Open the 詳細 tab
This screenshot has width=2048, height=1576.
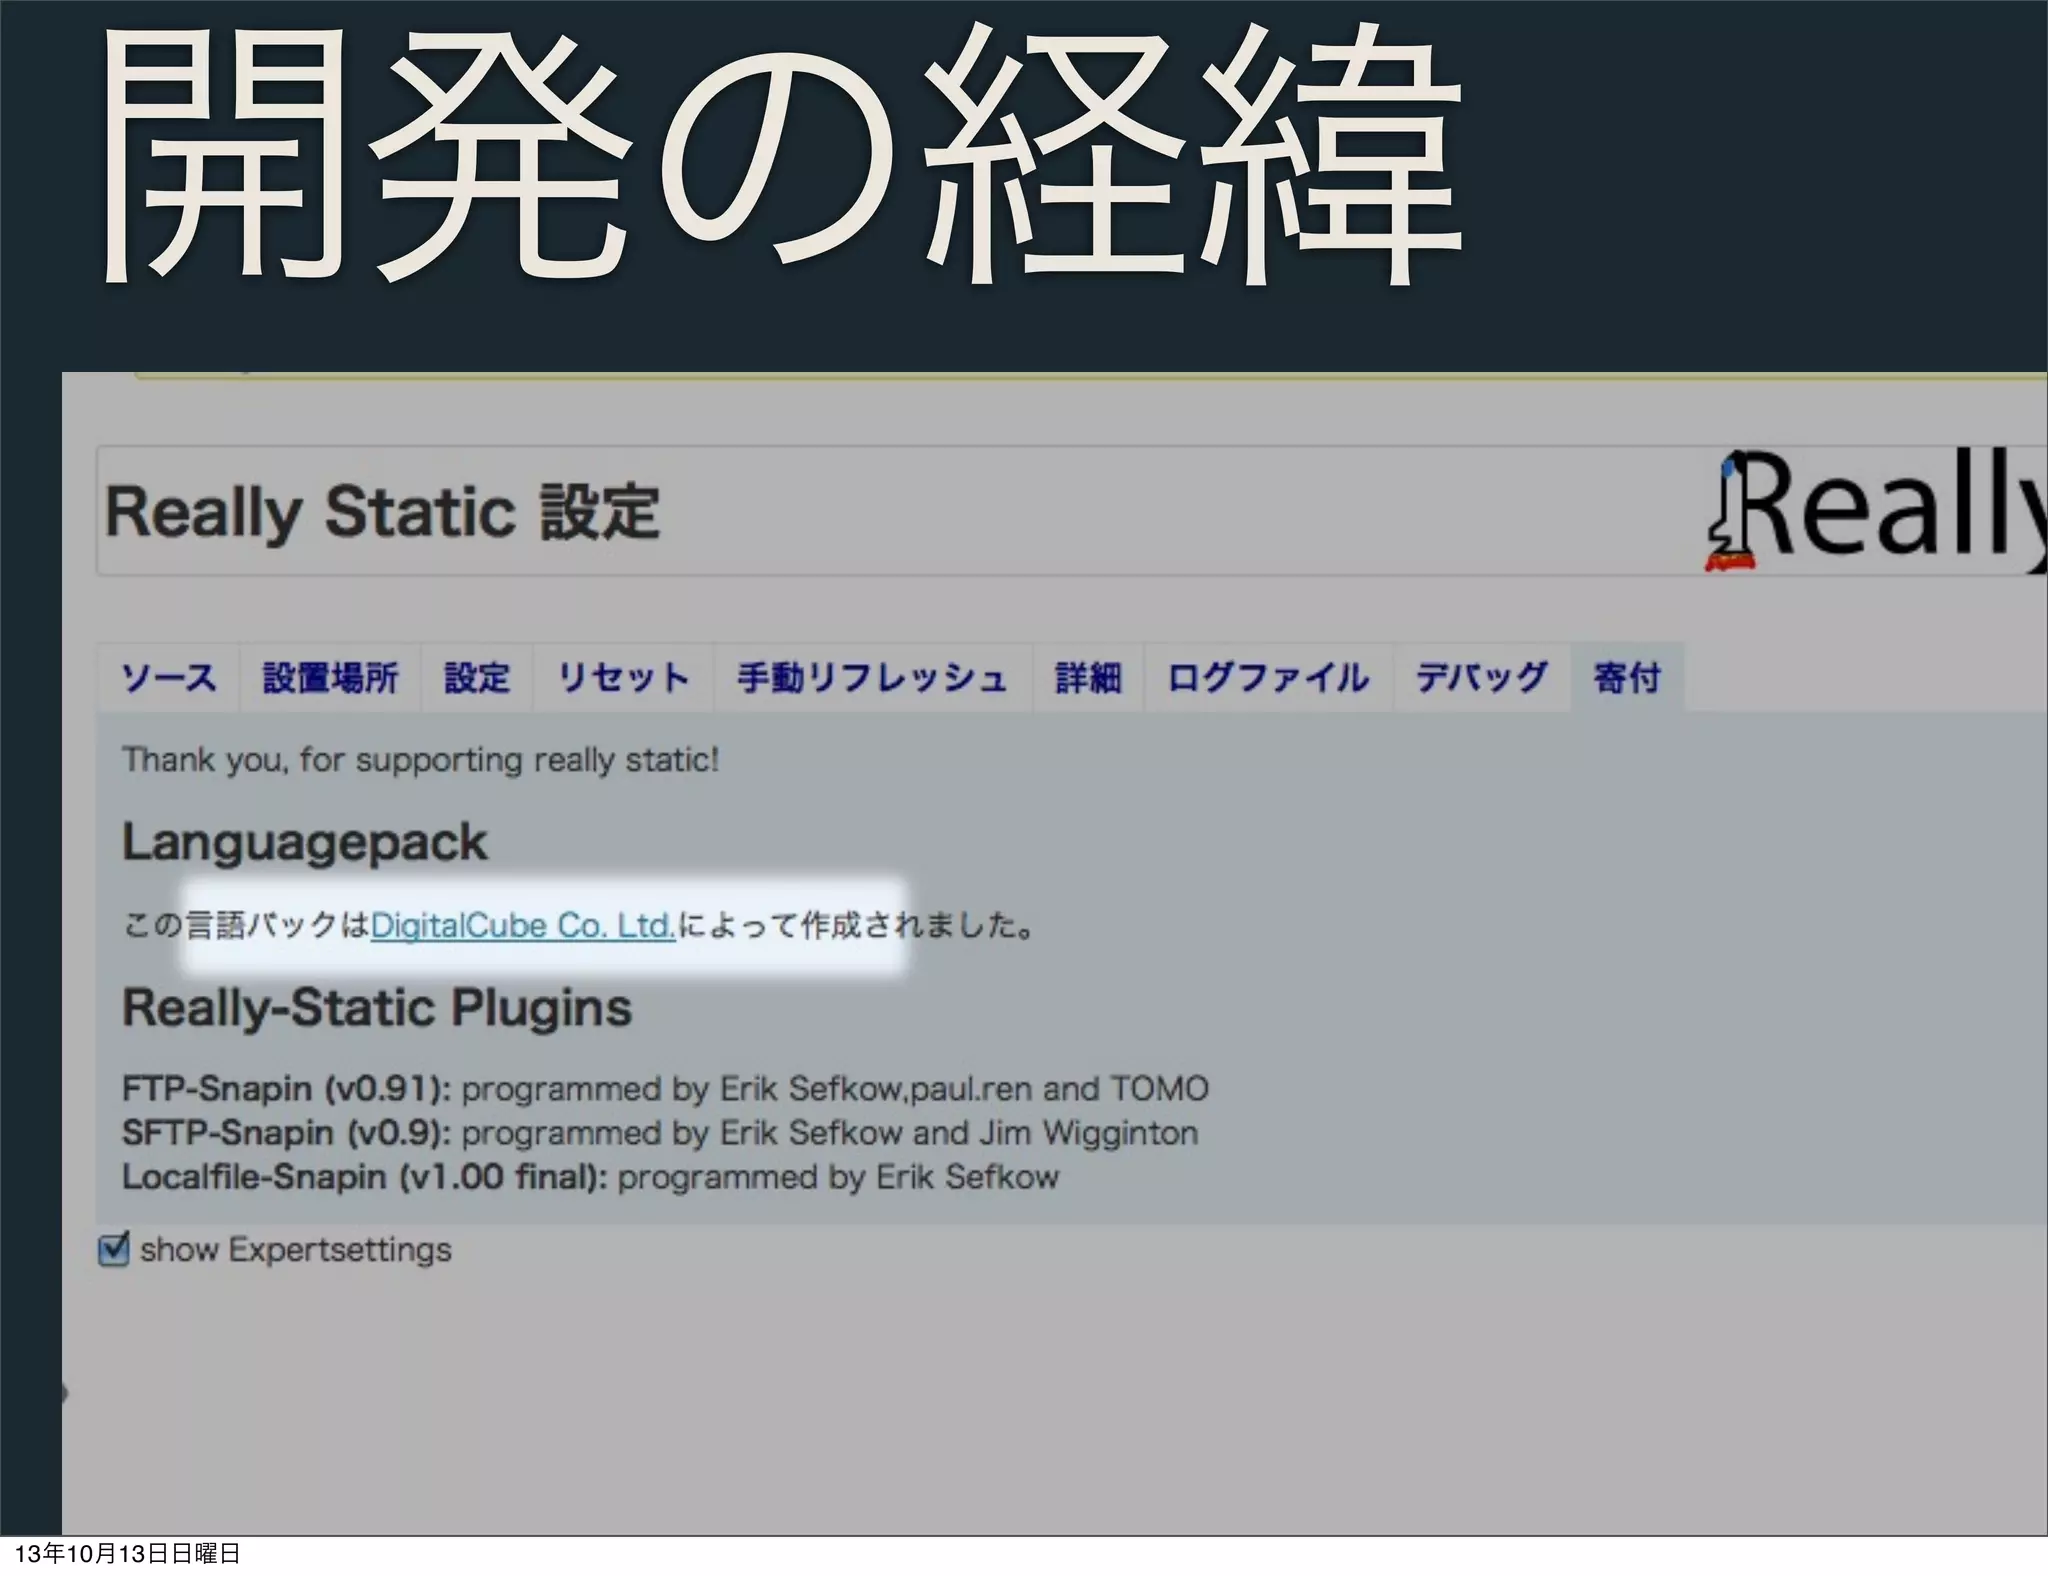[x=1088, y=678]
